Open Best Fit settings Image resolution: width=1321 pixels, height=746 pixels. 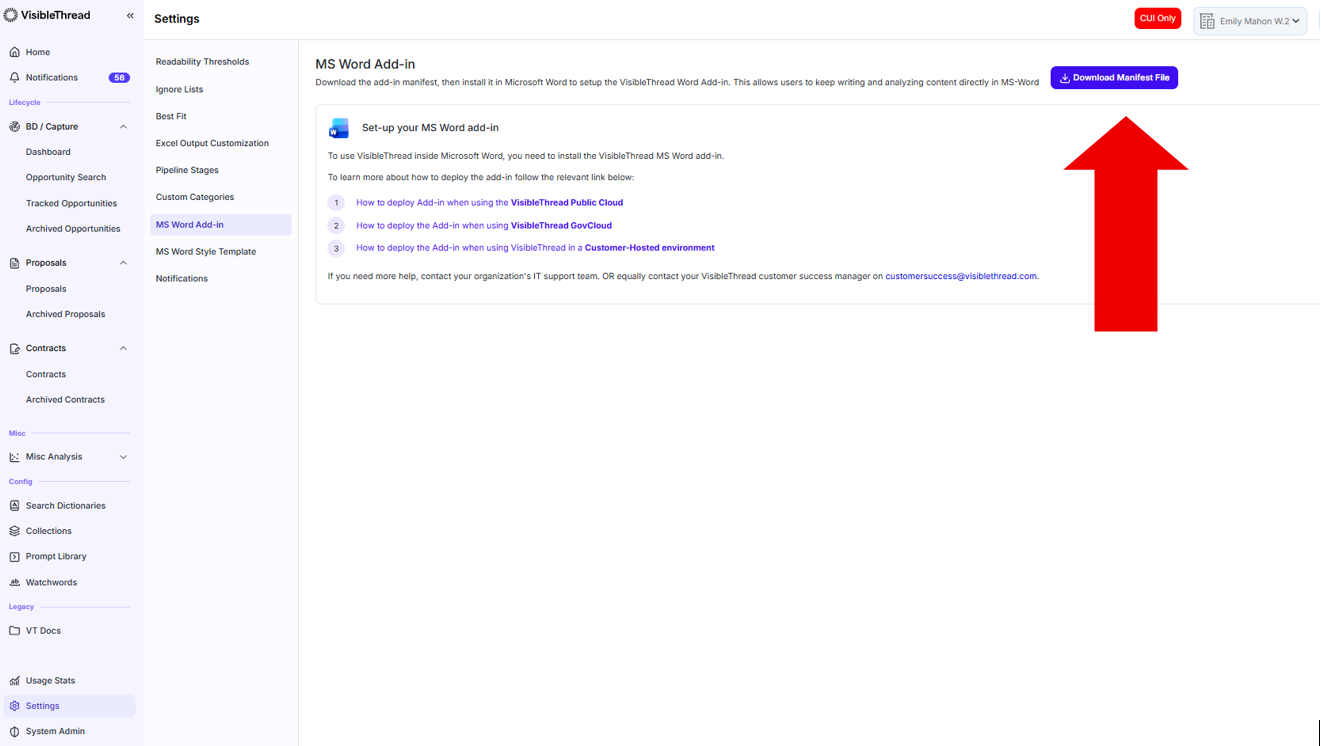[x=171, y=116]
